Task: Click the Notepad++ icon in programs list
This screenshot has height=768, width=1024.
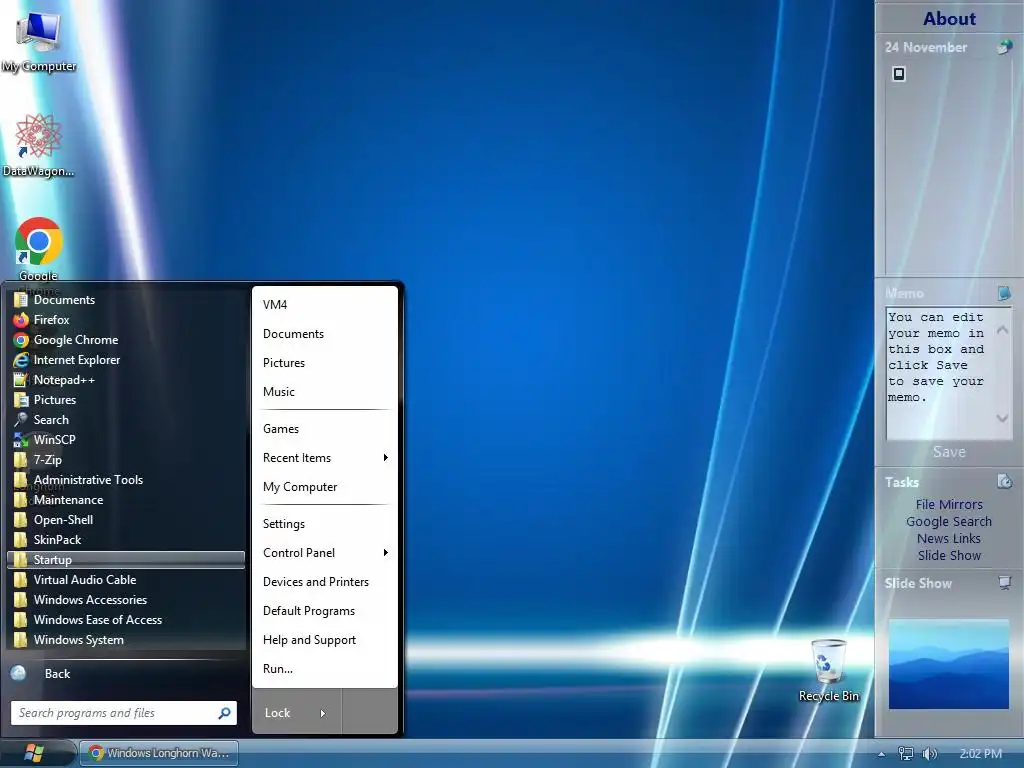Action: [21, 379]
